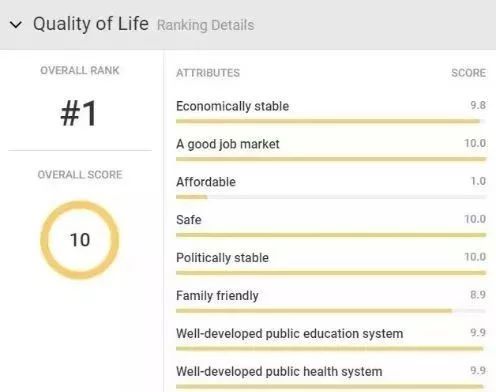
Task: Click the Politically stable attribute
Action: click(x=222, y=258)
